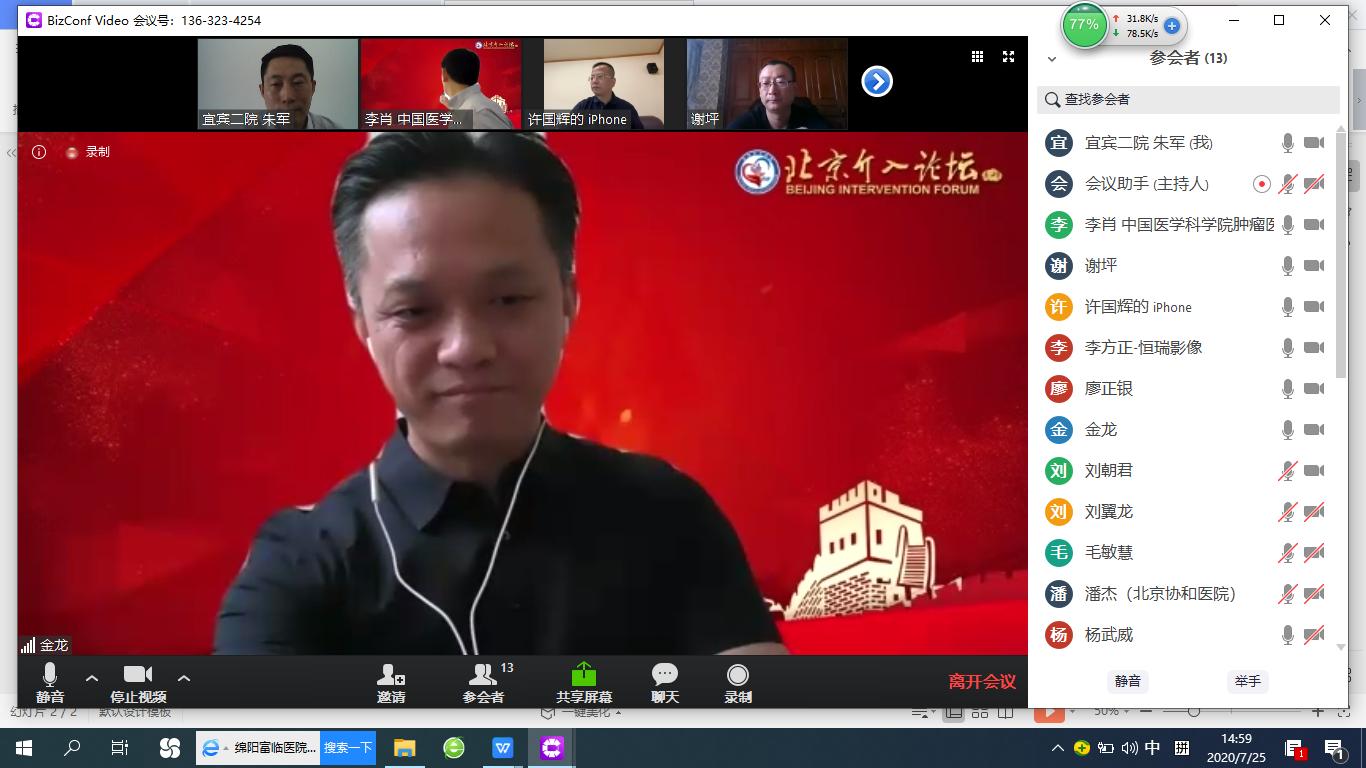This screenshot has height=768, width=1366.
Task: Click the 中 input method indicator
Action: pos(1153,748)
